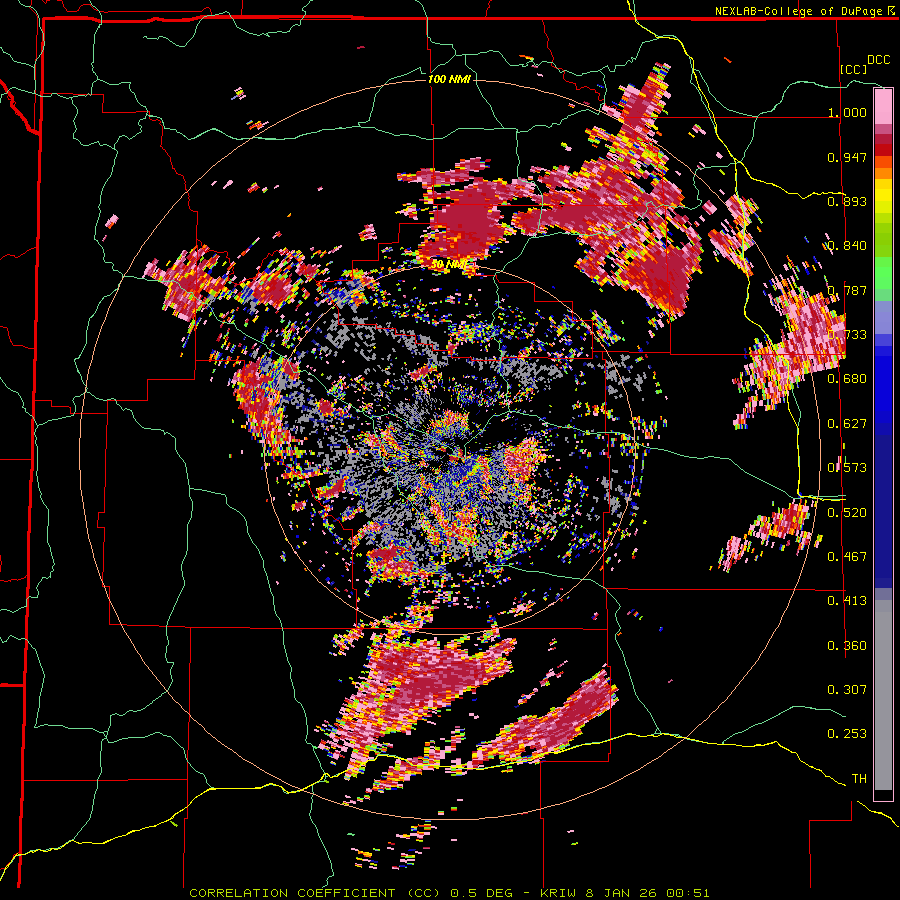Select the 0.467 scale value
Screen dimensions: 900x900
pos(847,557)
